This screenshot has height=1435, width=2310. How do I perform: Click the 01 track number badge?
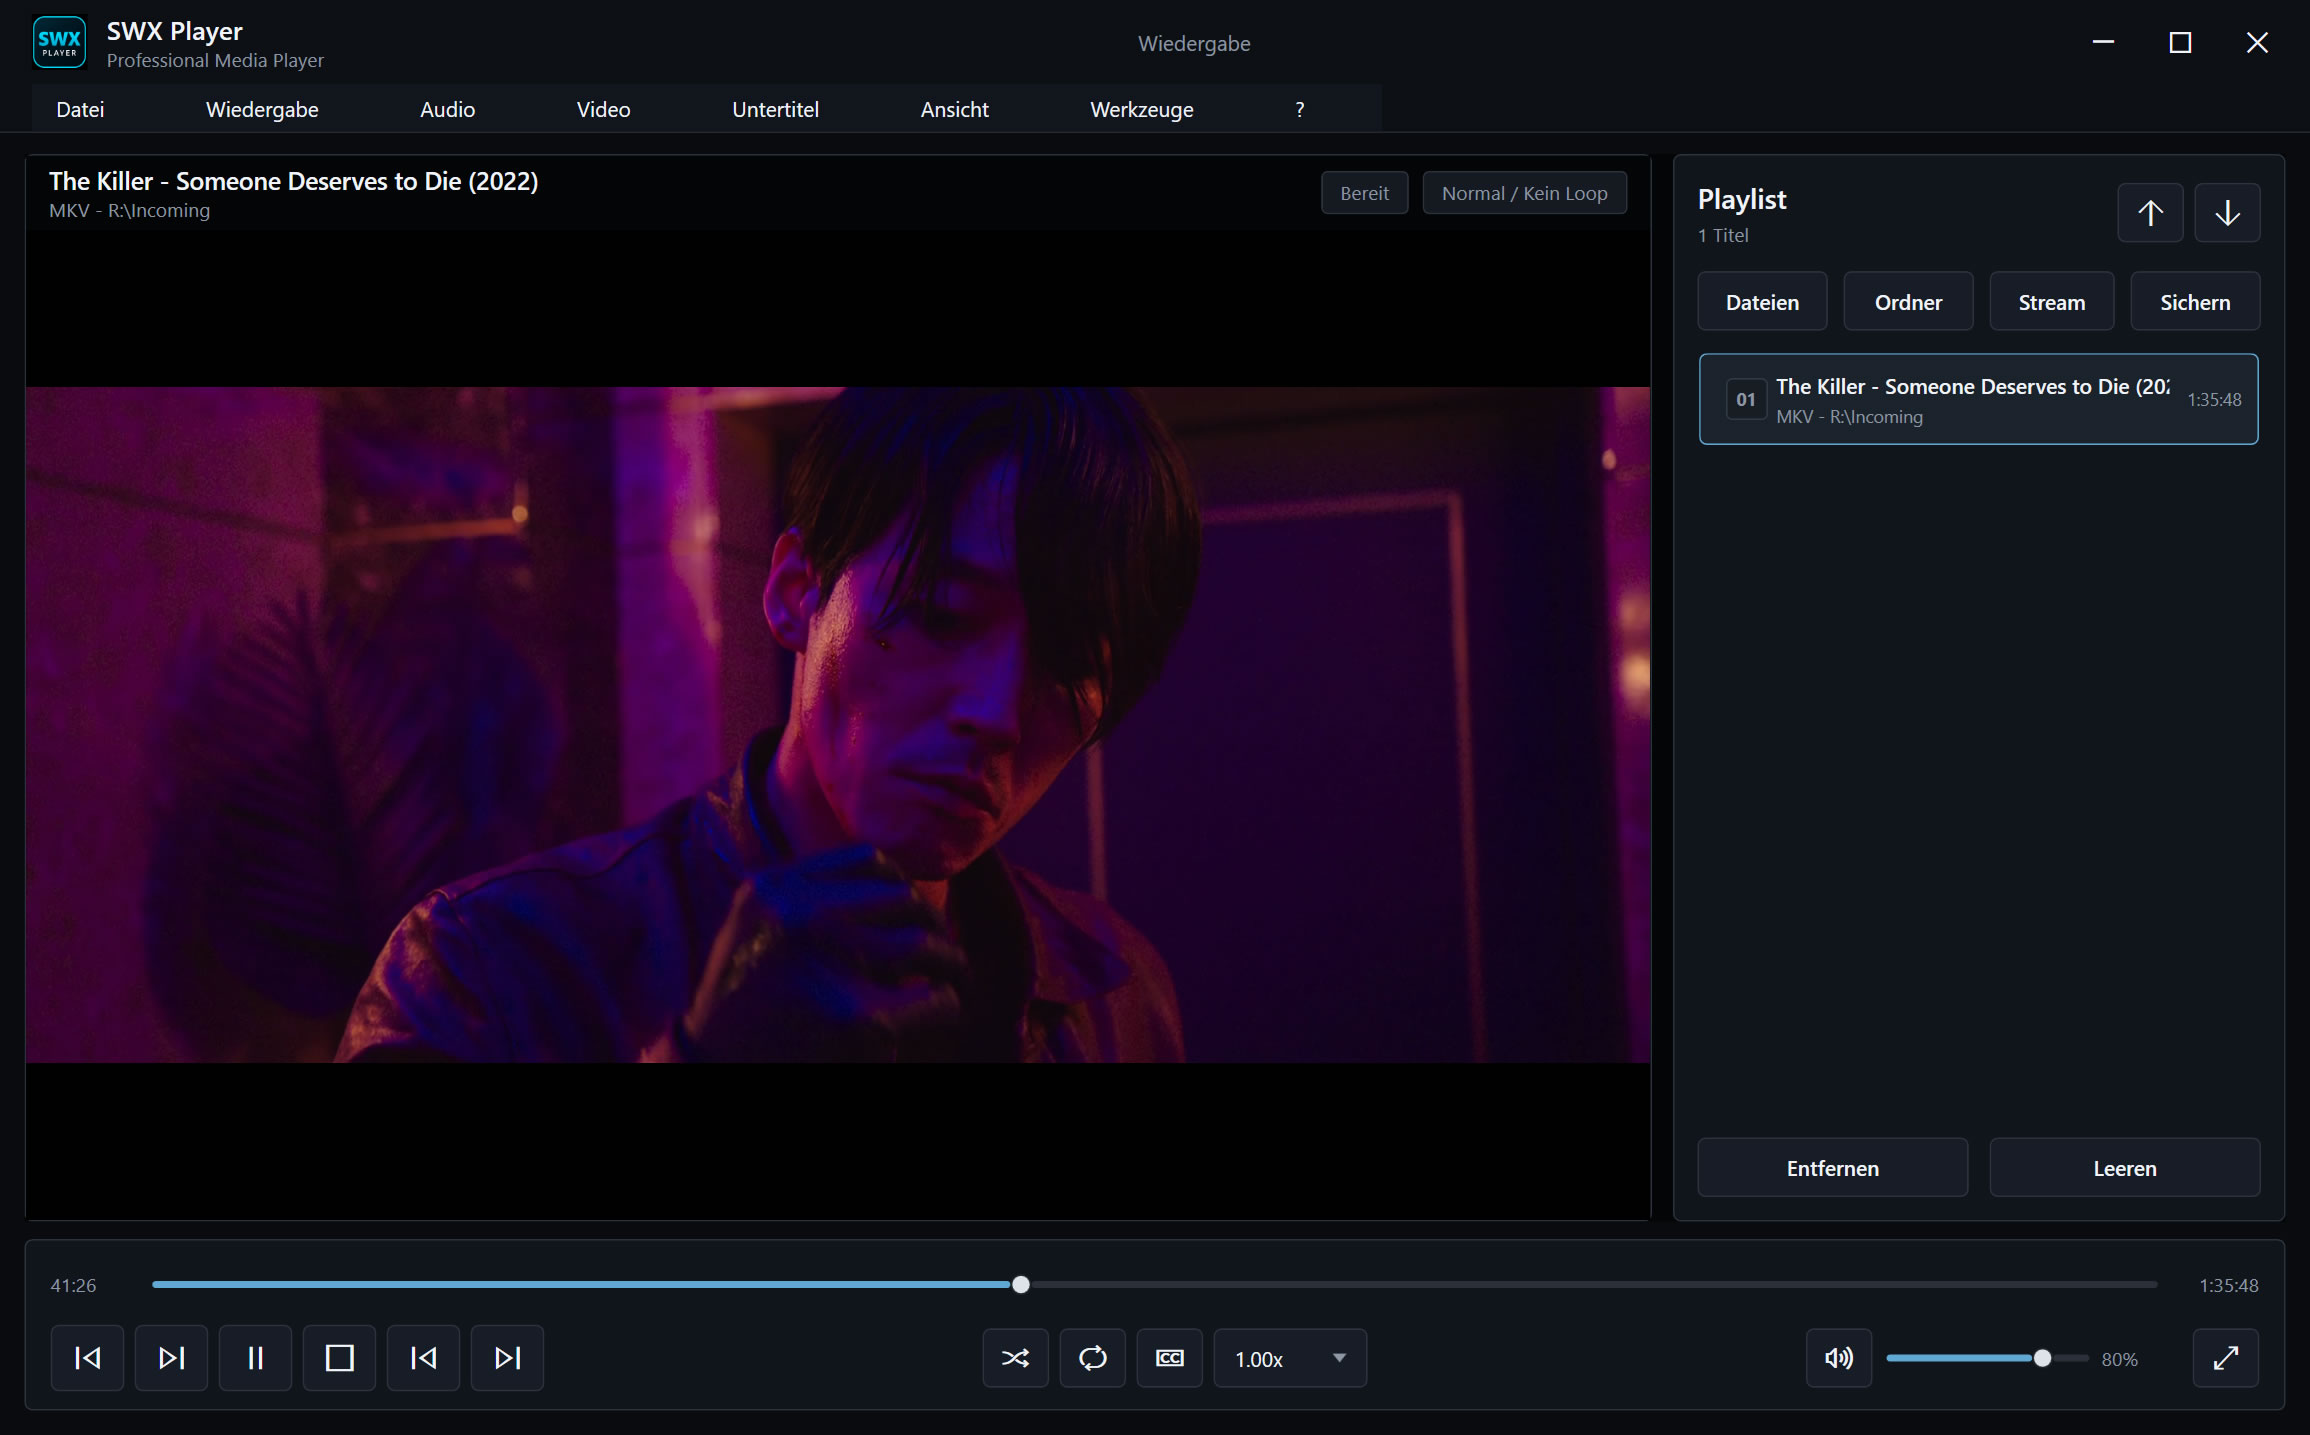pyautogui.click(x=1745, y=399)
